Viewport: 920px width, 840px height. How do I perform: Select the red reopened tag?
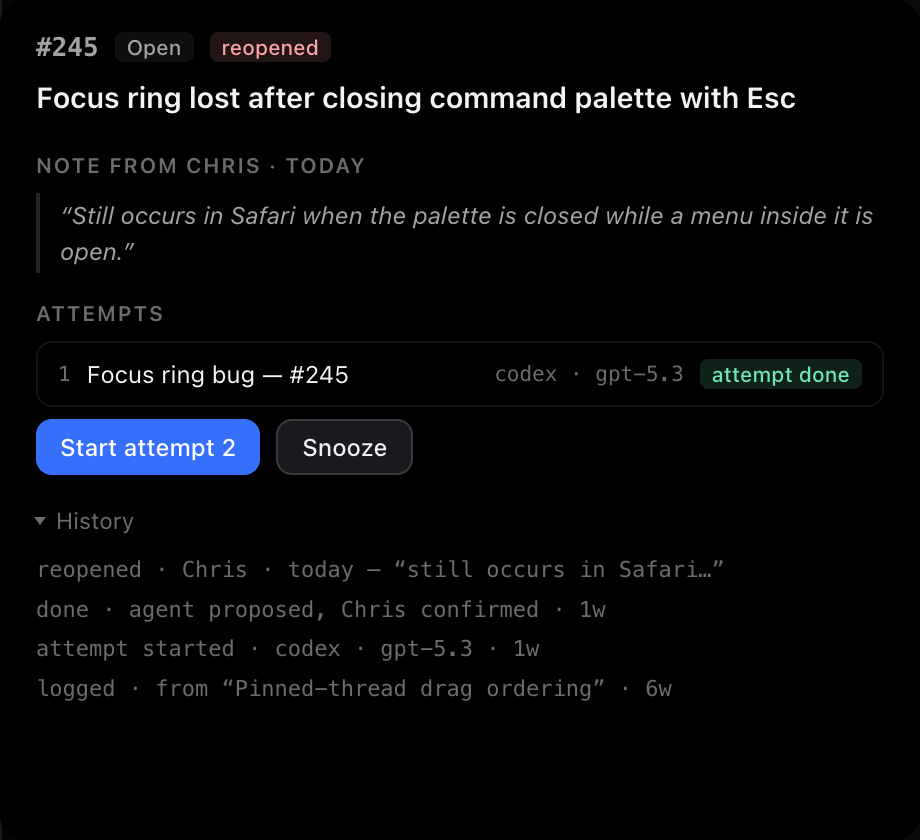270,48
